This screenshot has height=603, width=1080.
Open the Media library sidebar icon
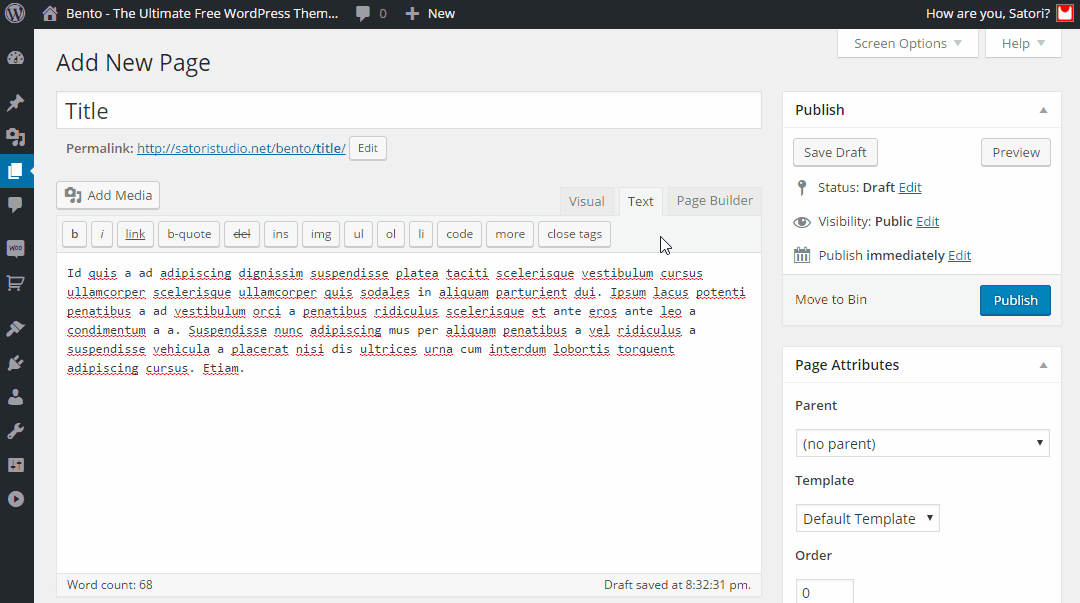click(x=15, y=137)
